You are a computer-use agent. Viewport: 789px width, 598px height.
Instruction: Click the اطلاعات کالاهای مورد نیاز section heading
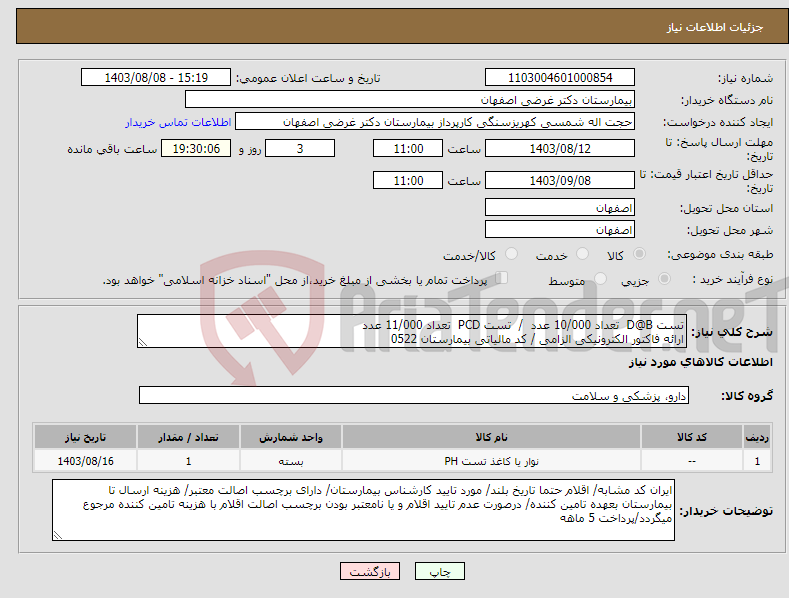tap(700, 362)
